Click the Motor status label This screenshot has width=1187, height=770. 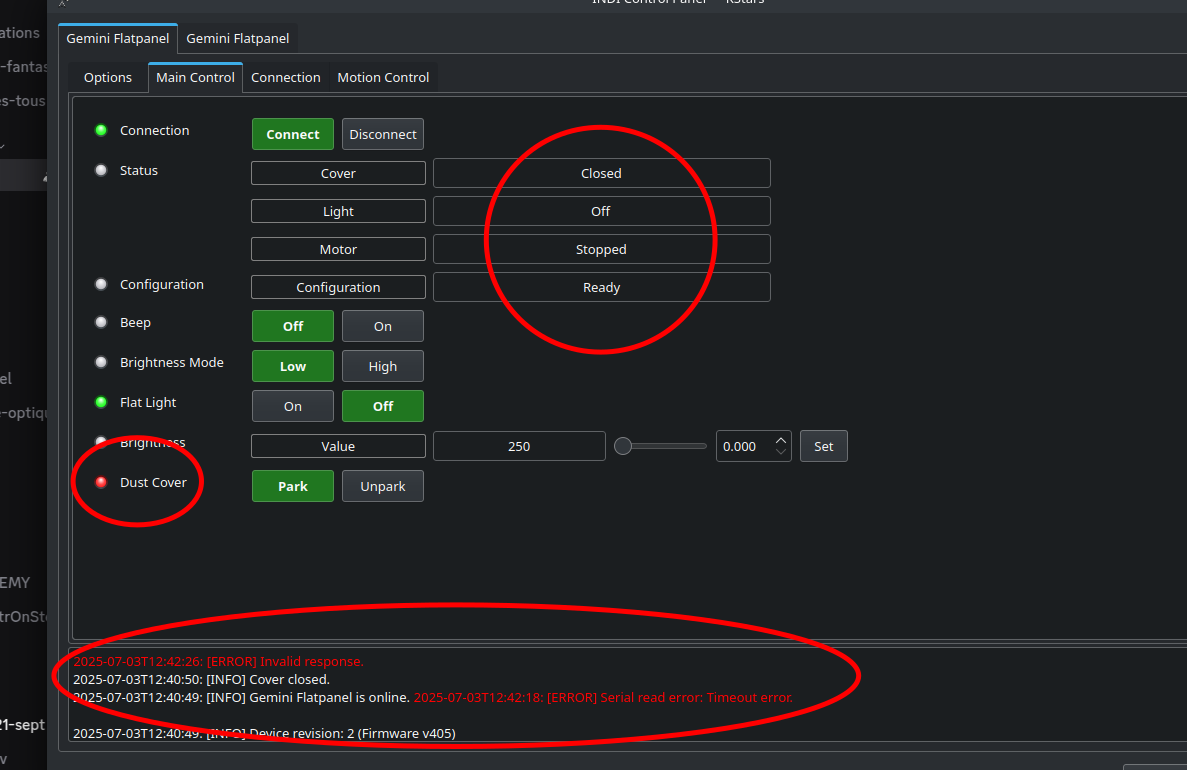tap(338, 249)
